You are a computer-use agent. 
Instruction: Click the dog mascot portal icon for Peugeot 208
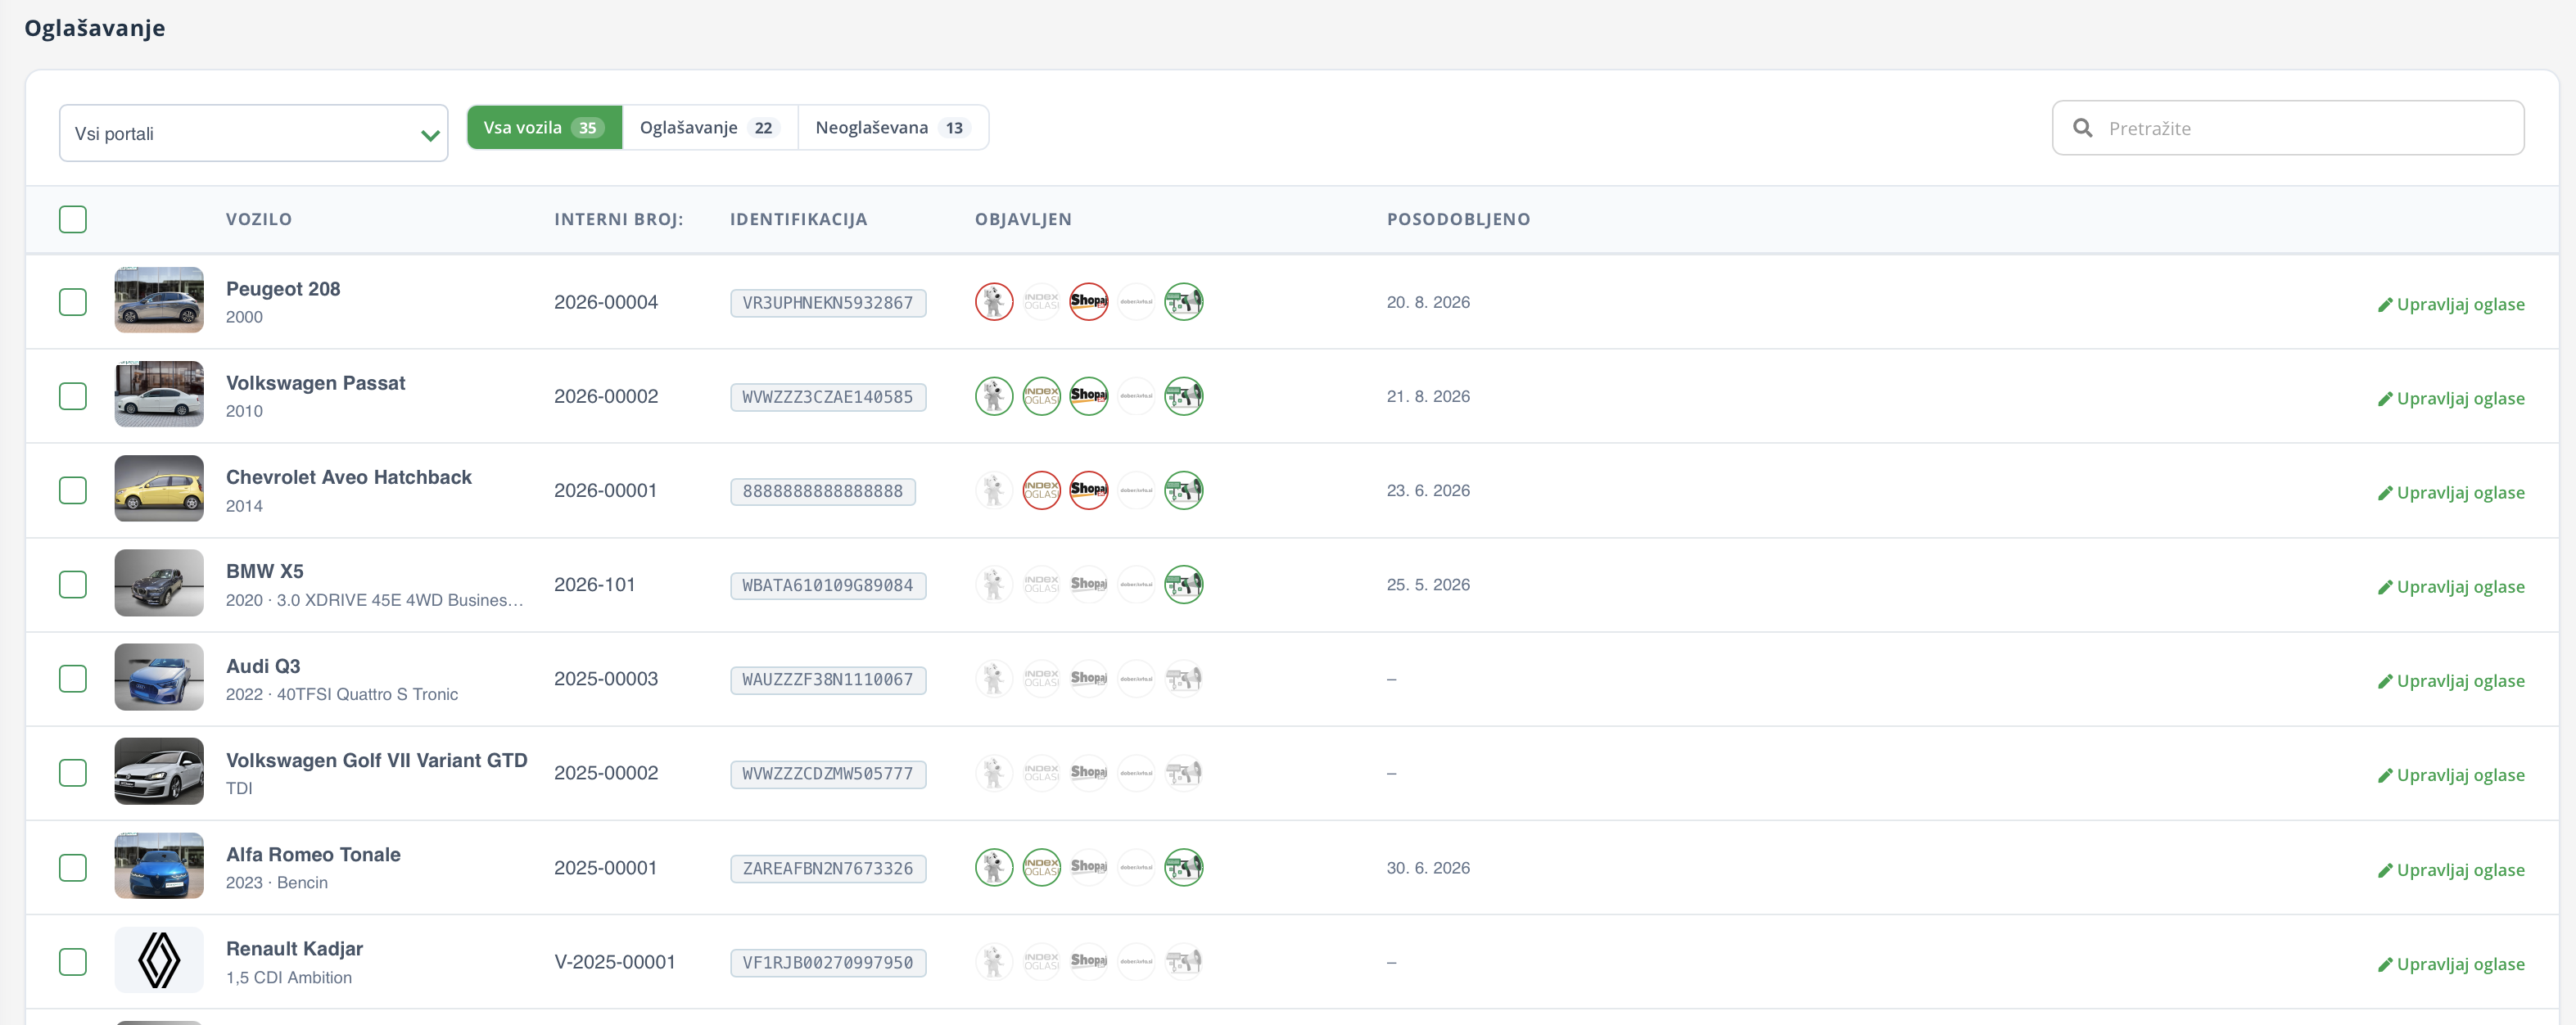[x=994, y=302]
